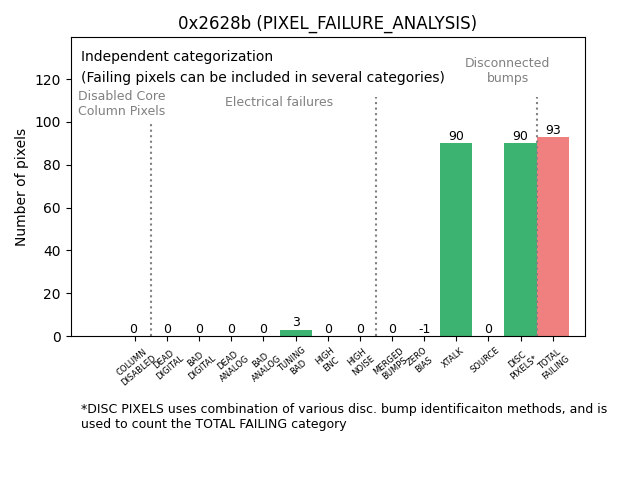Click the MERGED BUMPS x-axis tick label
The image size is (640, 480).
coord(391,364)
